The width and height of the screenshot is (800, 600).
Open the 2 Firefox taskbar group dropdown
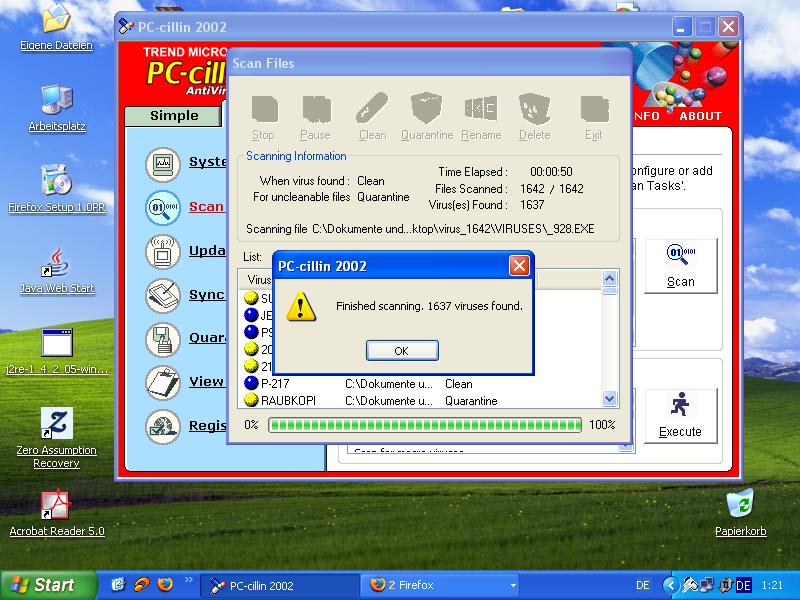pyautogui.click(x=513, y=586)
